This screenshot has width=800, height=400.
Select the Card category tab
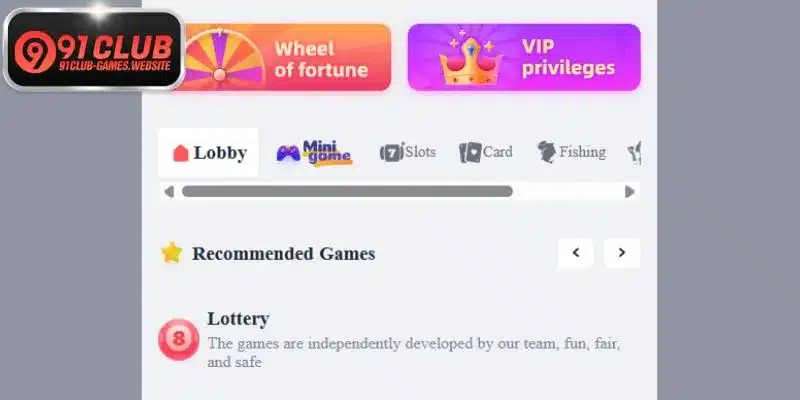click(x=486, y=153)
